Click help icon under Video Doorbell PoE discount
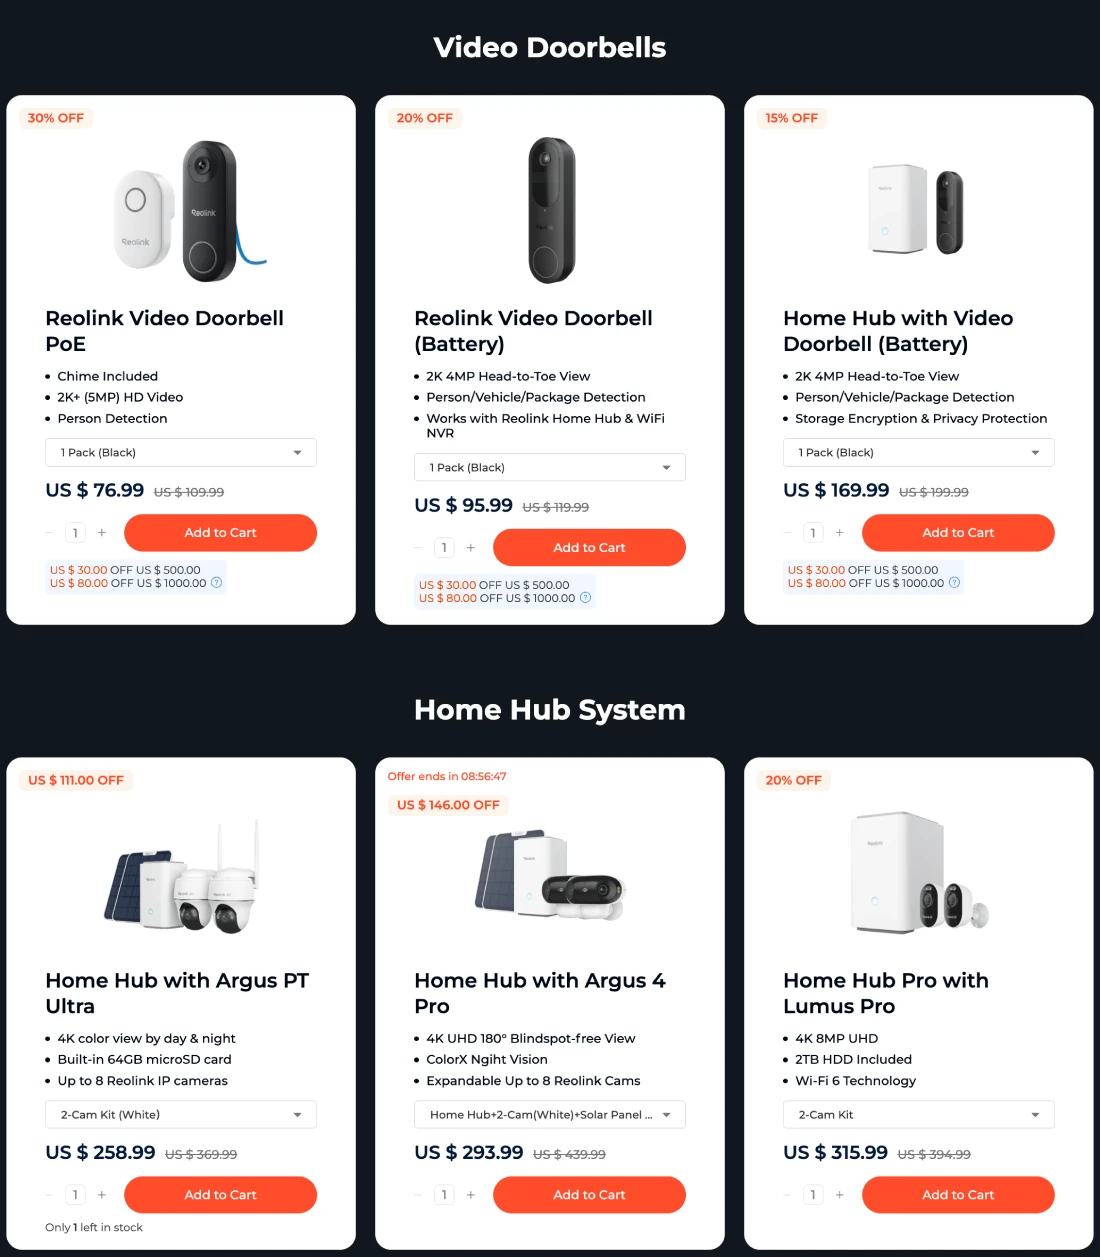This screenshot has width=1100, height=1257. 216,583
